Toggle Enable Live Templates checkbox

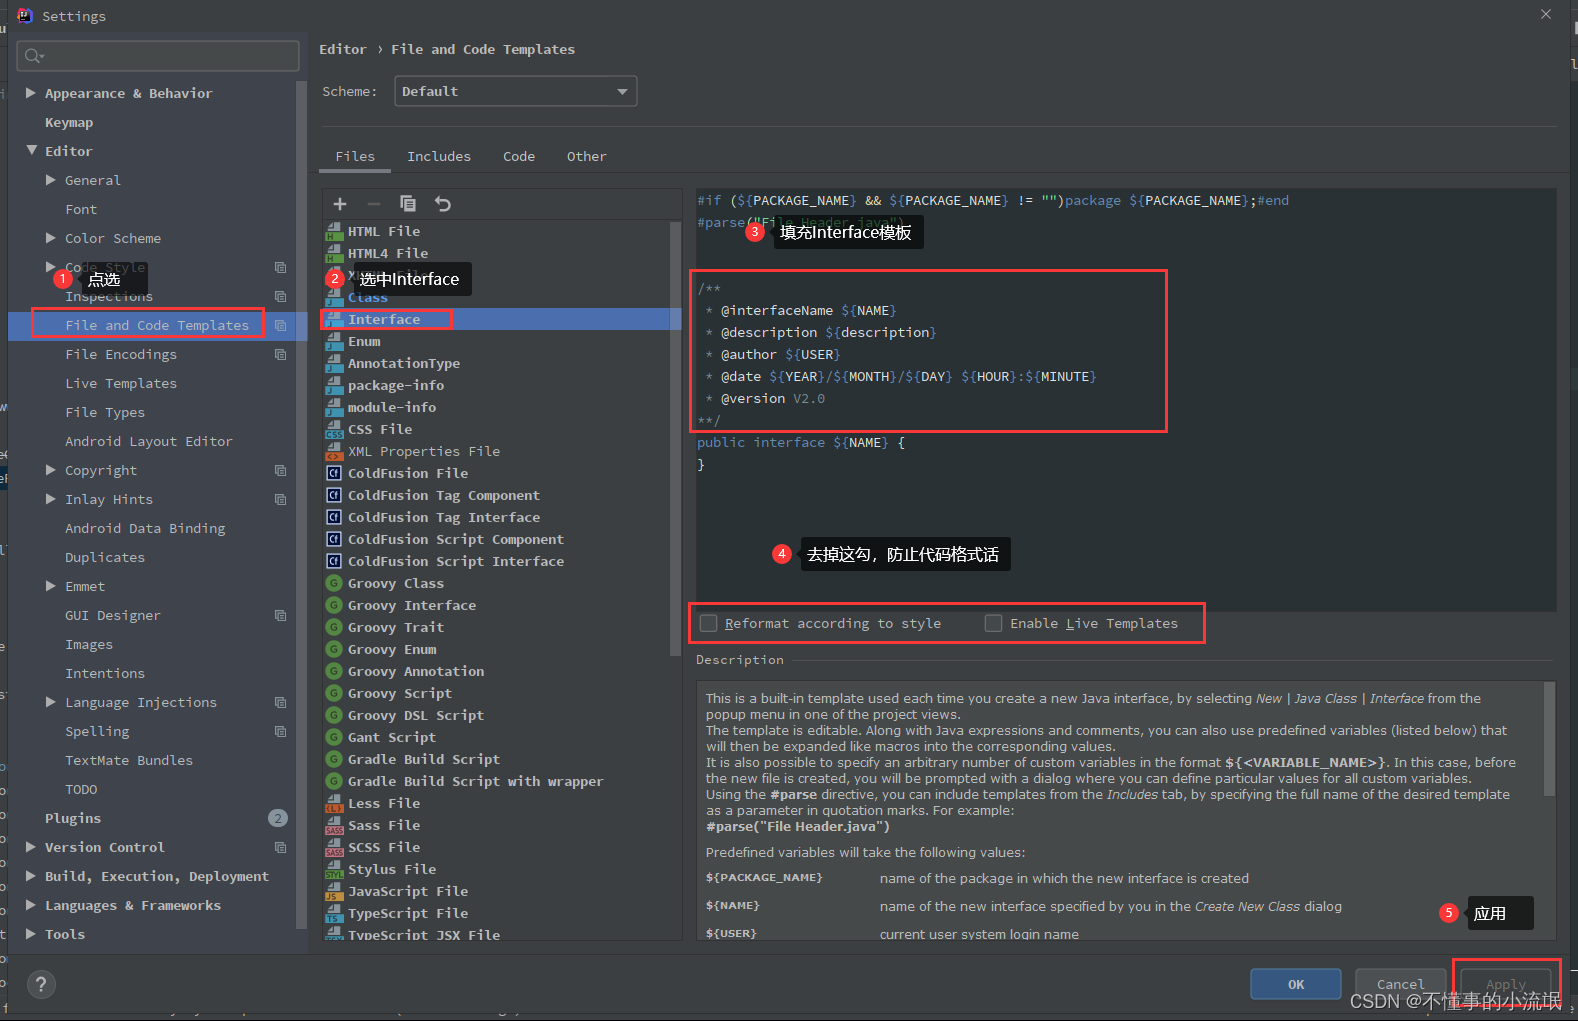click(x=994, y=624)
